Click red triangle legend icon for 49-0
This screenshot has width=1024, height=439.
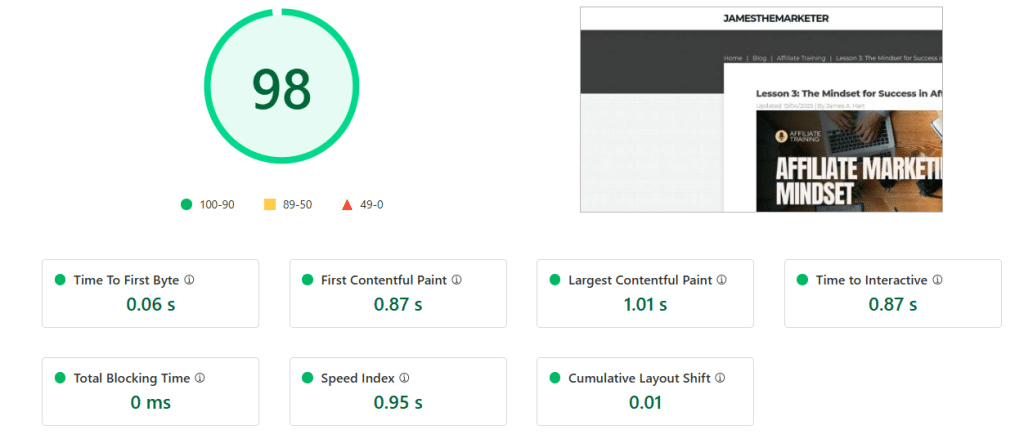tap(347, 204)
